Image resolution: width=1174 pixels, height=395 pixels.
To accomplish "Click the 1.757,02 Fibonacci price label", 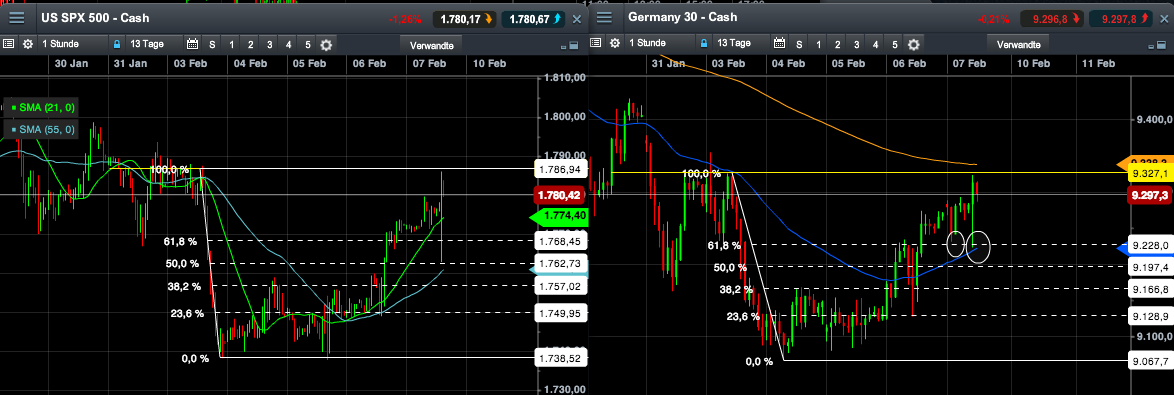I will 562,286.
